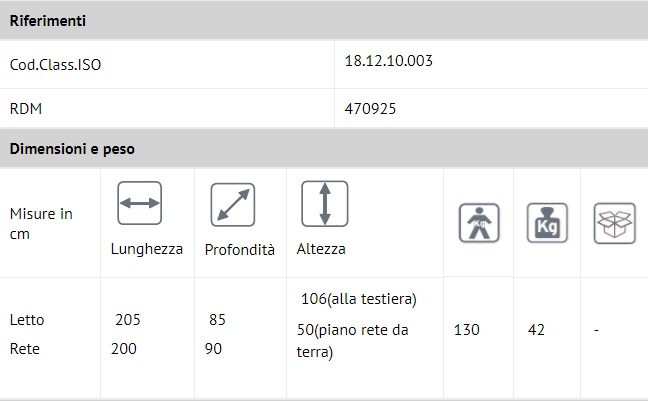Screen dimensions: 648x401
Task: Click the 106(alla testiera) height value
Action: click(358, 299)
